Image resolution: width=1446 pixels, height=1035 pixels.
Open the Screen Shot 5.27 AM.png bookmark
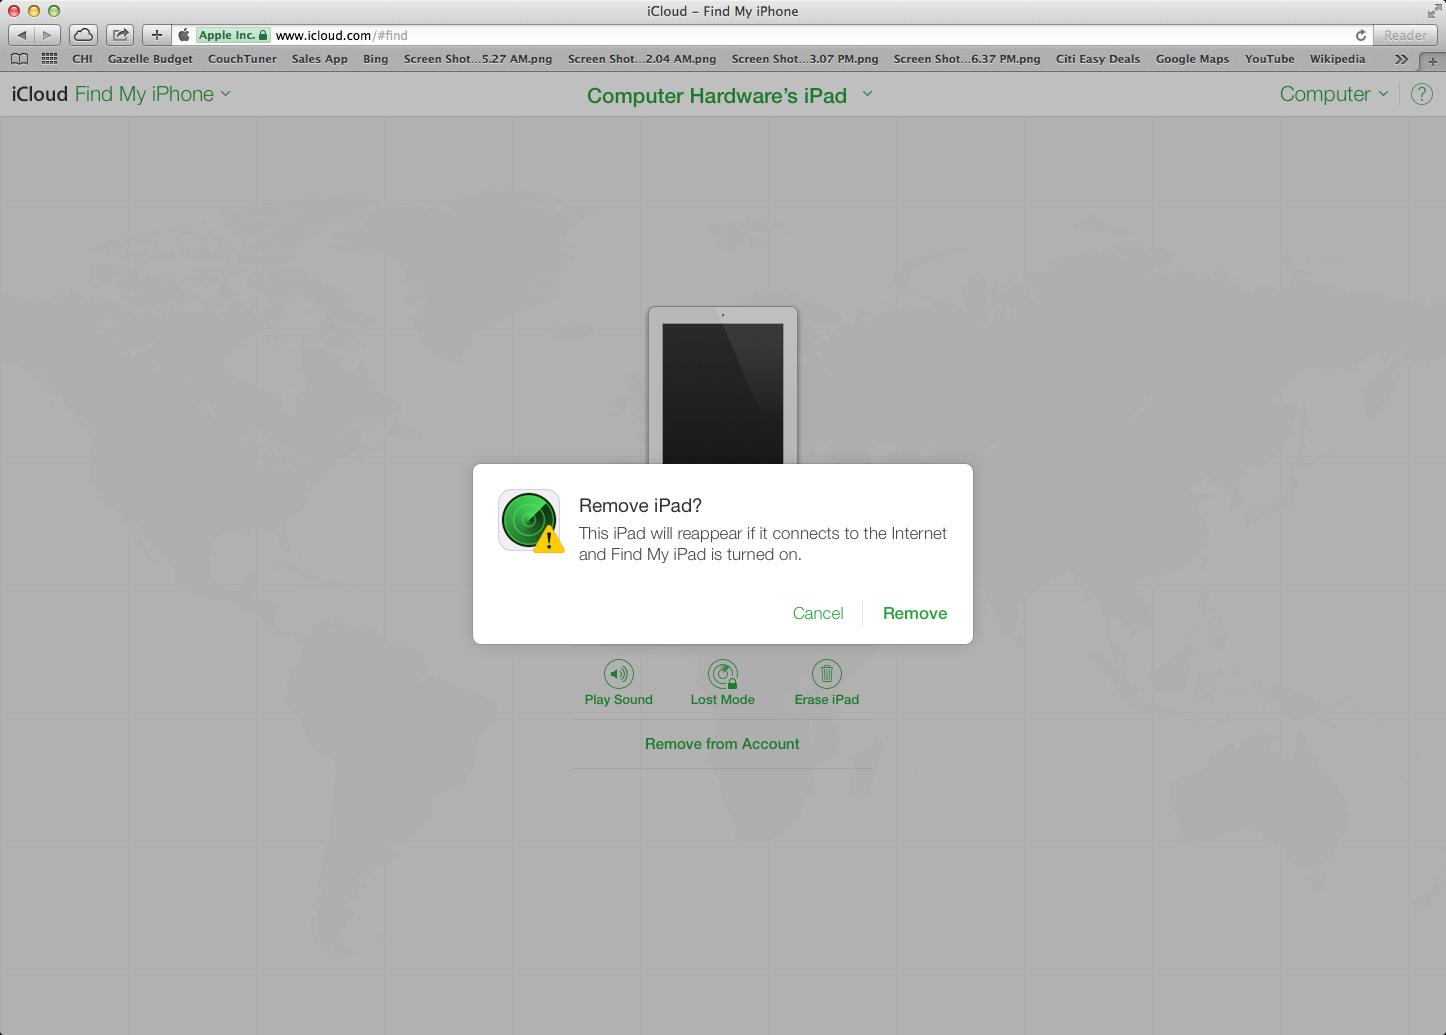tap(478, 59)
